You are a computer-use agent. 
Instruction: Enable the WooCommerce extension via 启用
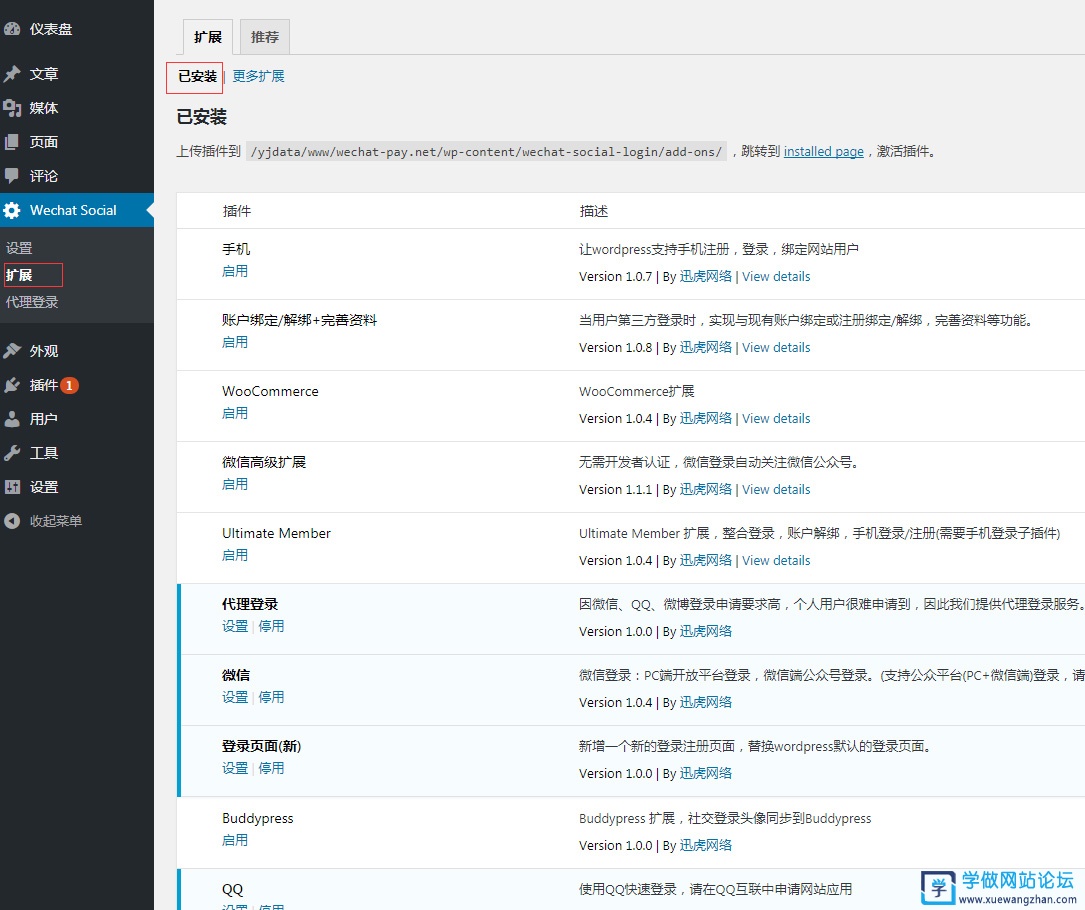click(x=235, y=412)
